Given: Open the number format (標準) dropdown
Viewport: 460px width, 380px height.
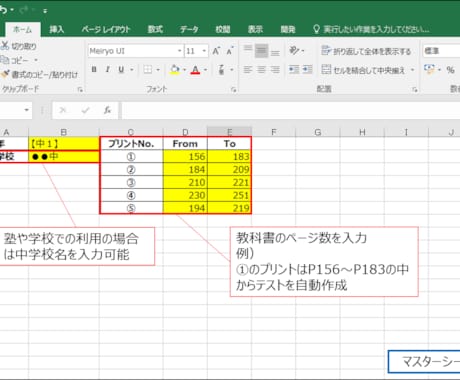Looking at the screenshot, I should point(441,51).
